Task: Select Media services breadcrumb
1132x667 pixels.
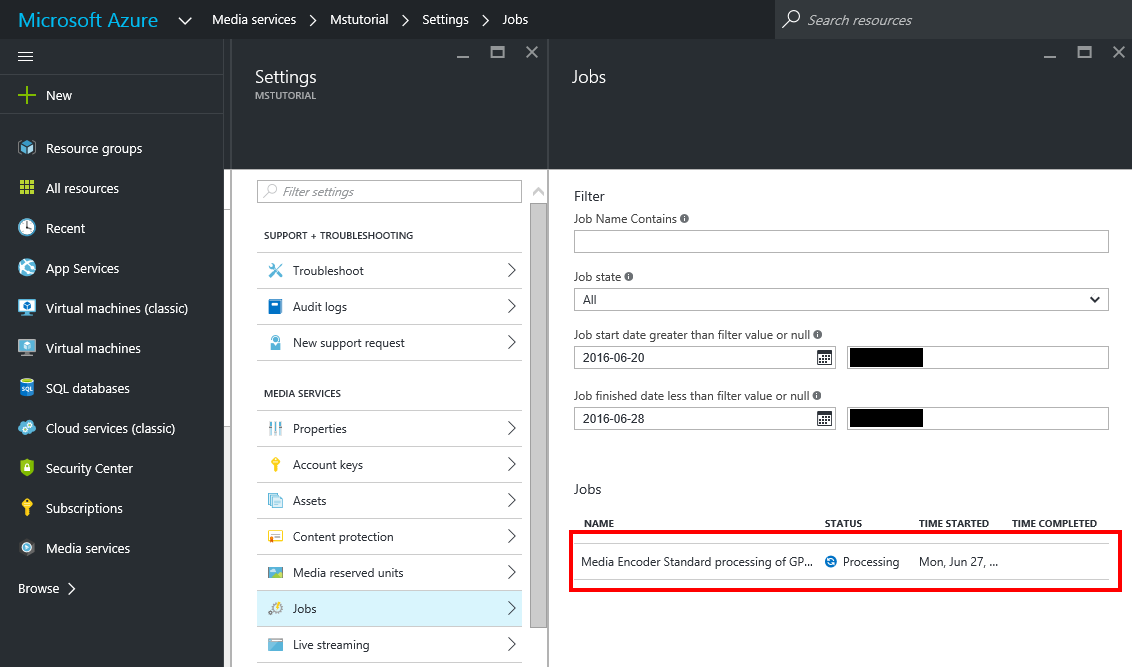Action: (254, 19)
